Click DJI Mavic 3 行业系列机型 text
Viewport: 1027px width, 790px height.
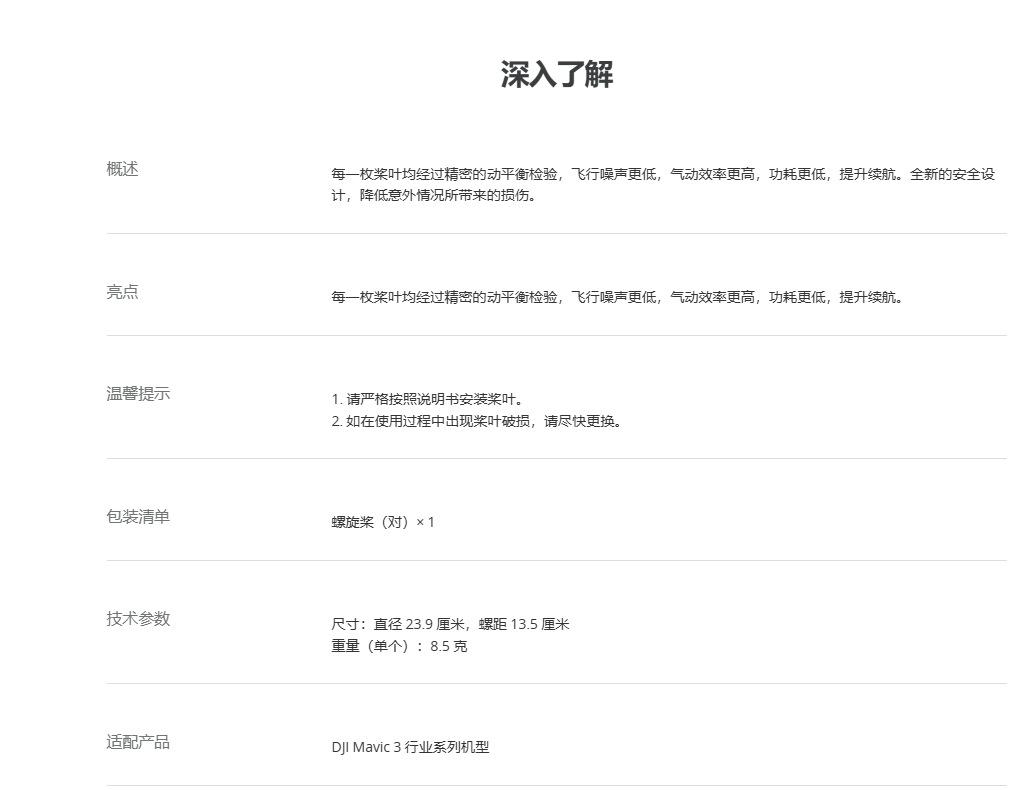410,747
